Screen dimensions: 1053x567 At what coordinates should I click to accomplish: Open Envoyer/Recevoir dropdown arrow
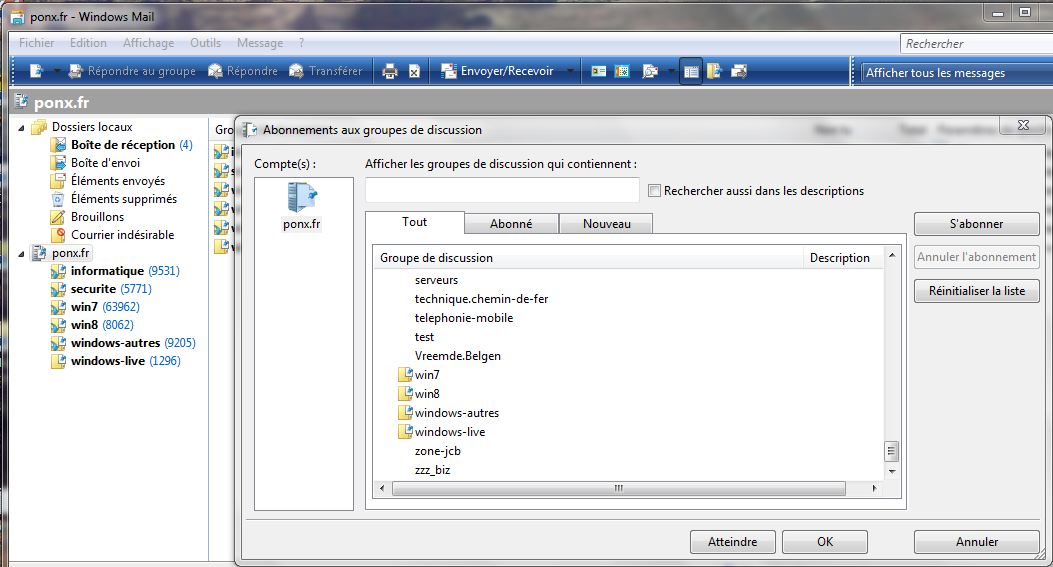point(570,71)
